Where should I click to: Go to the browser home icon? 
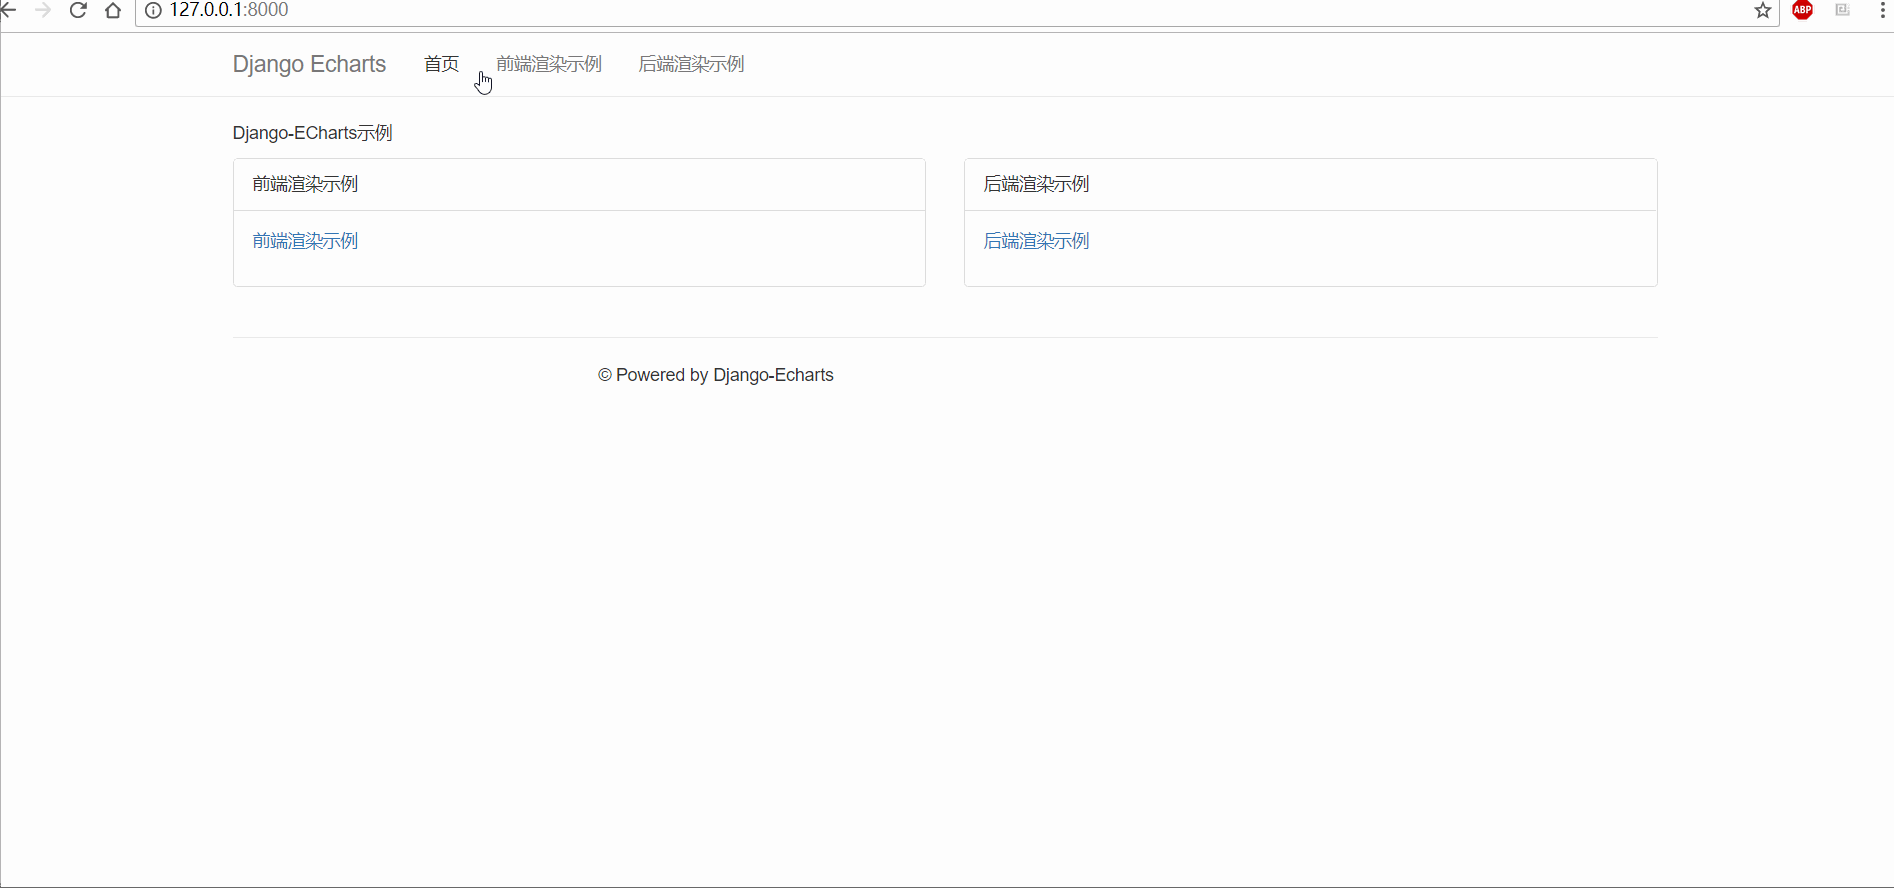(113, 10)
